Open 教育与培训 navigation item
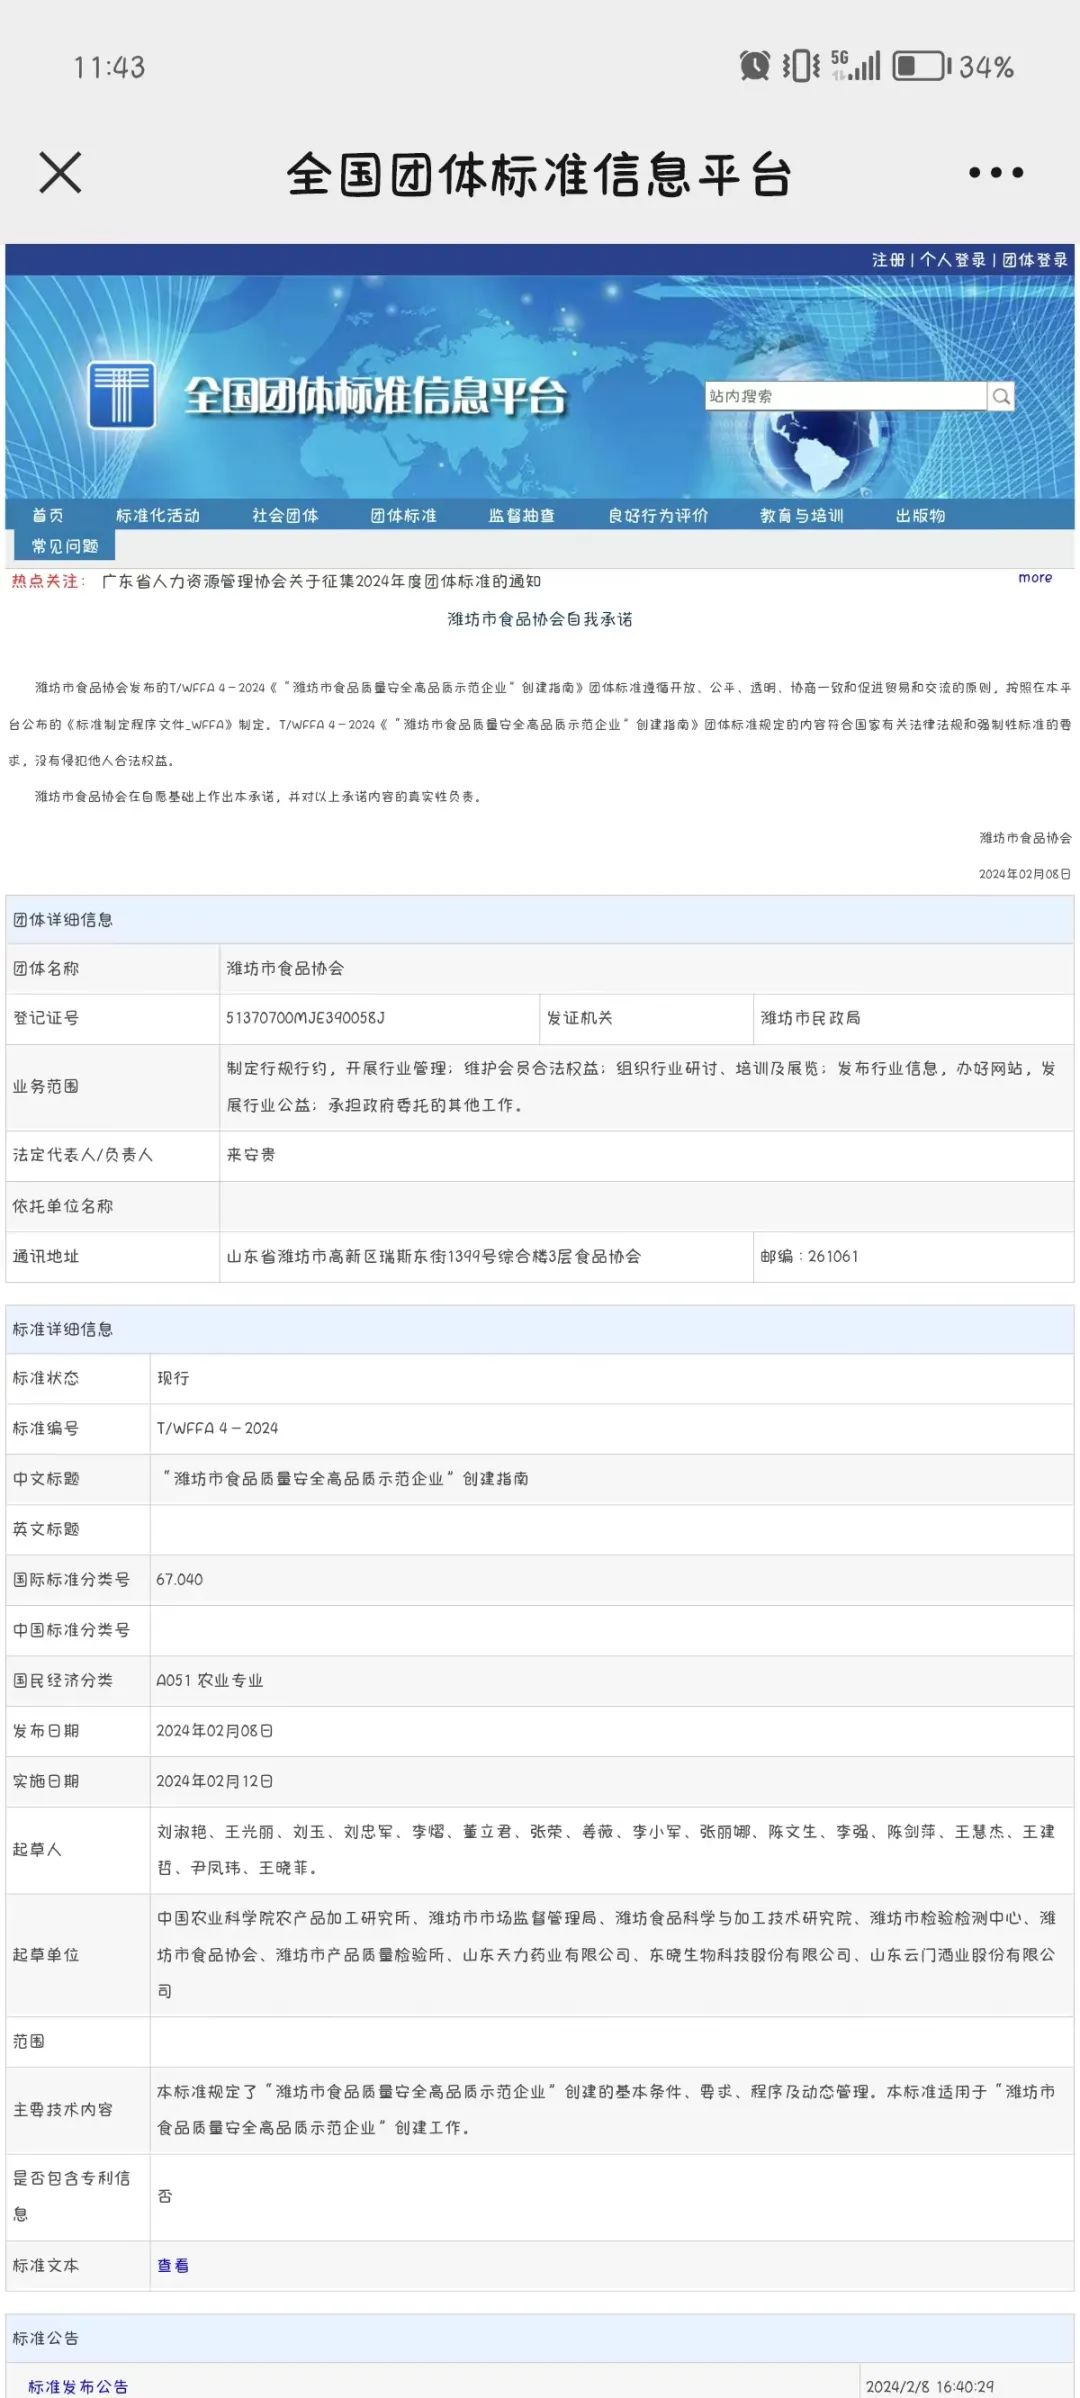The width and height of the screenshot is (1080, 2398). pos(801,516)
